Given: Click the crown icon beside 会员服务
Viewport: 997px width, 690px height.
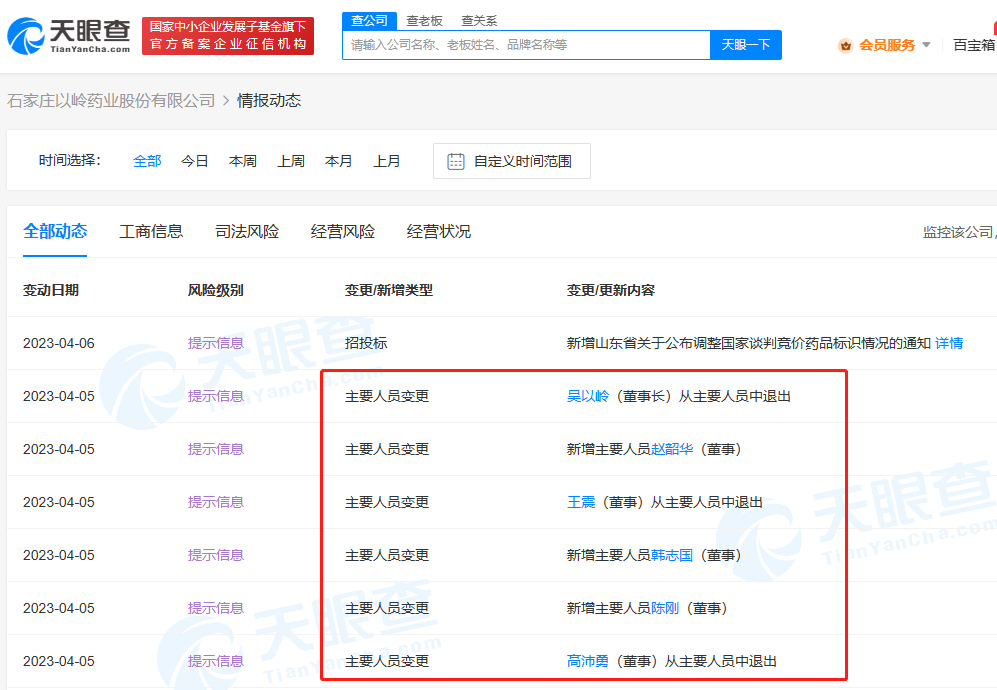Looking at the screenshot, I should pos(845,45).
